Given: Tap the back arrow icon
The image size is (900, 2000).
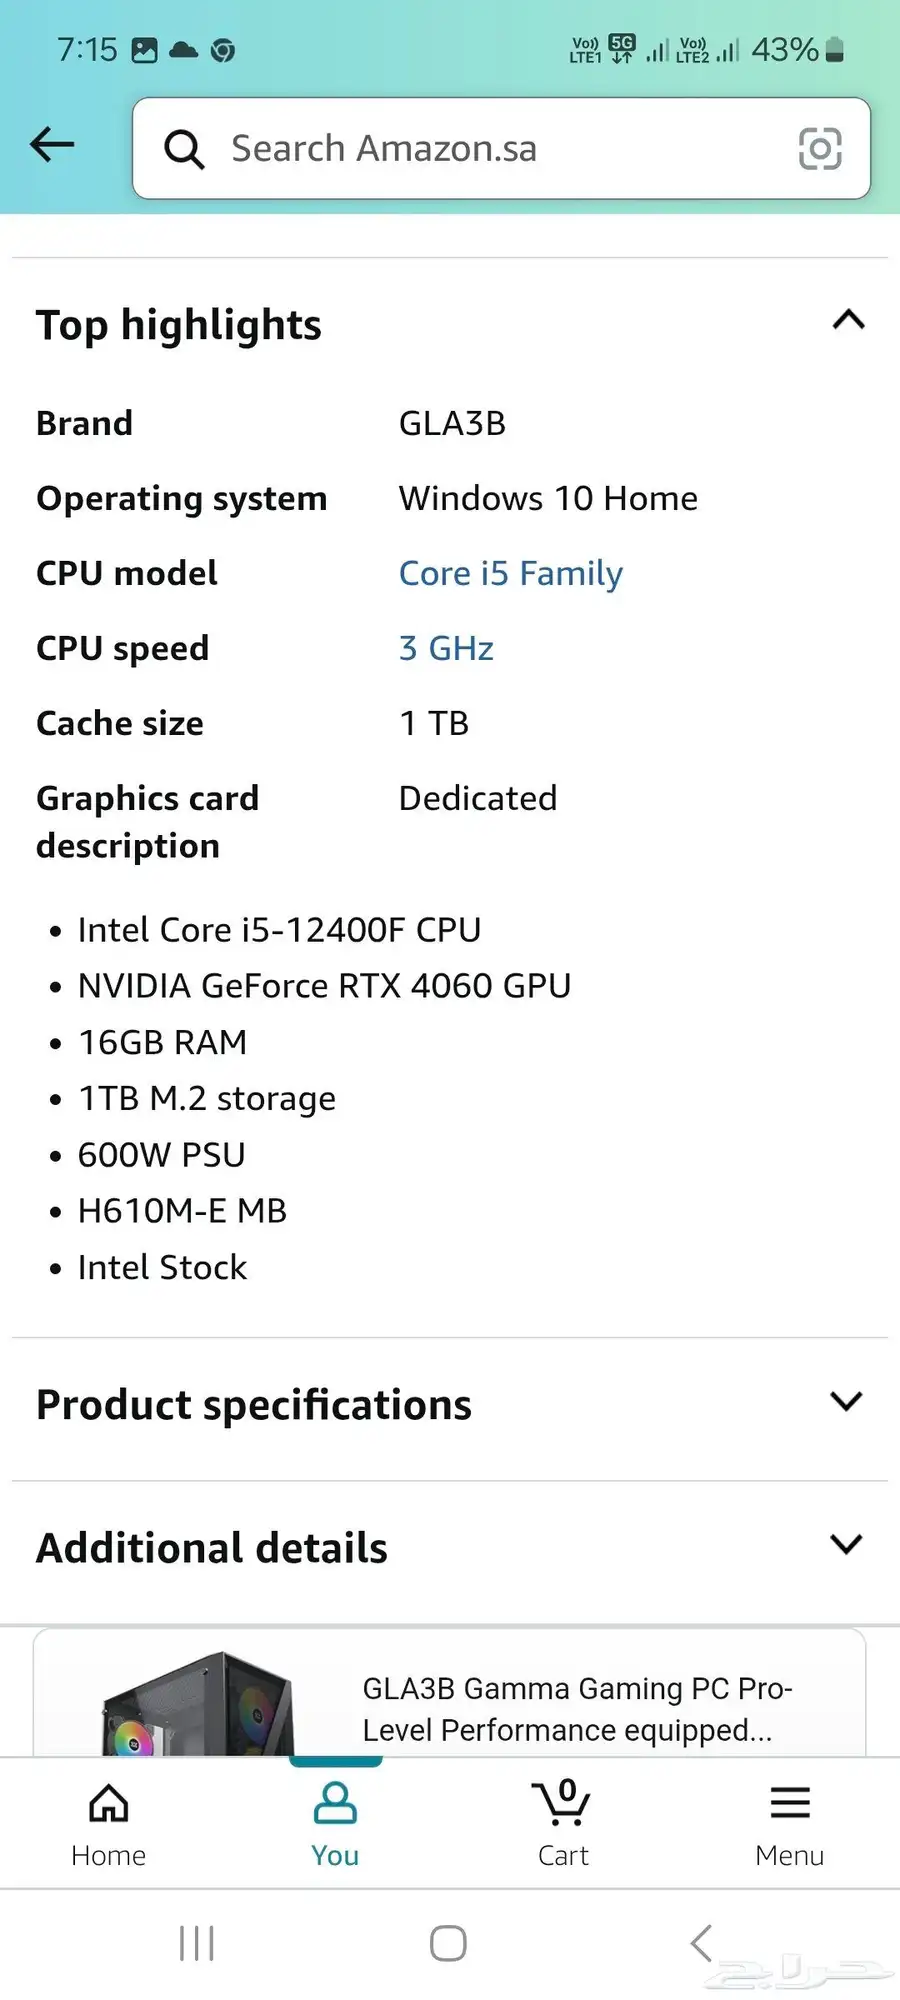Looking at the screenshot, I should [52, 145].
